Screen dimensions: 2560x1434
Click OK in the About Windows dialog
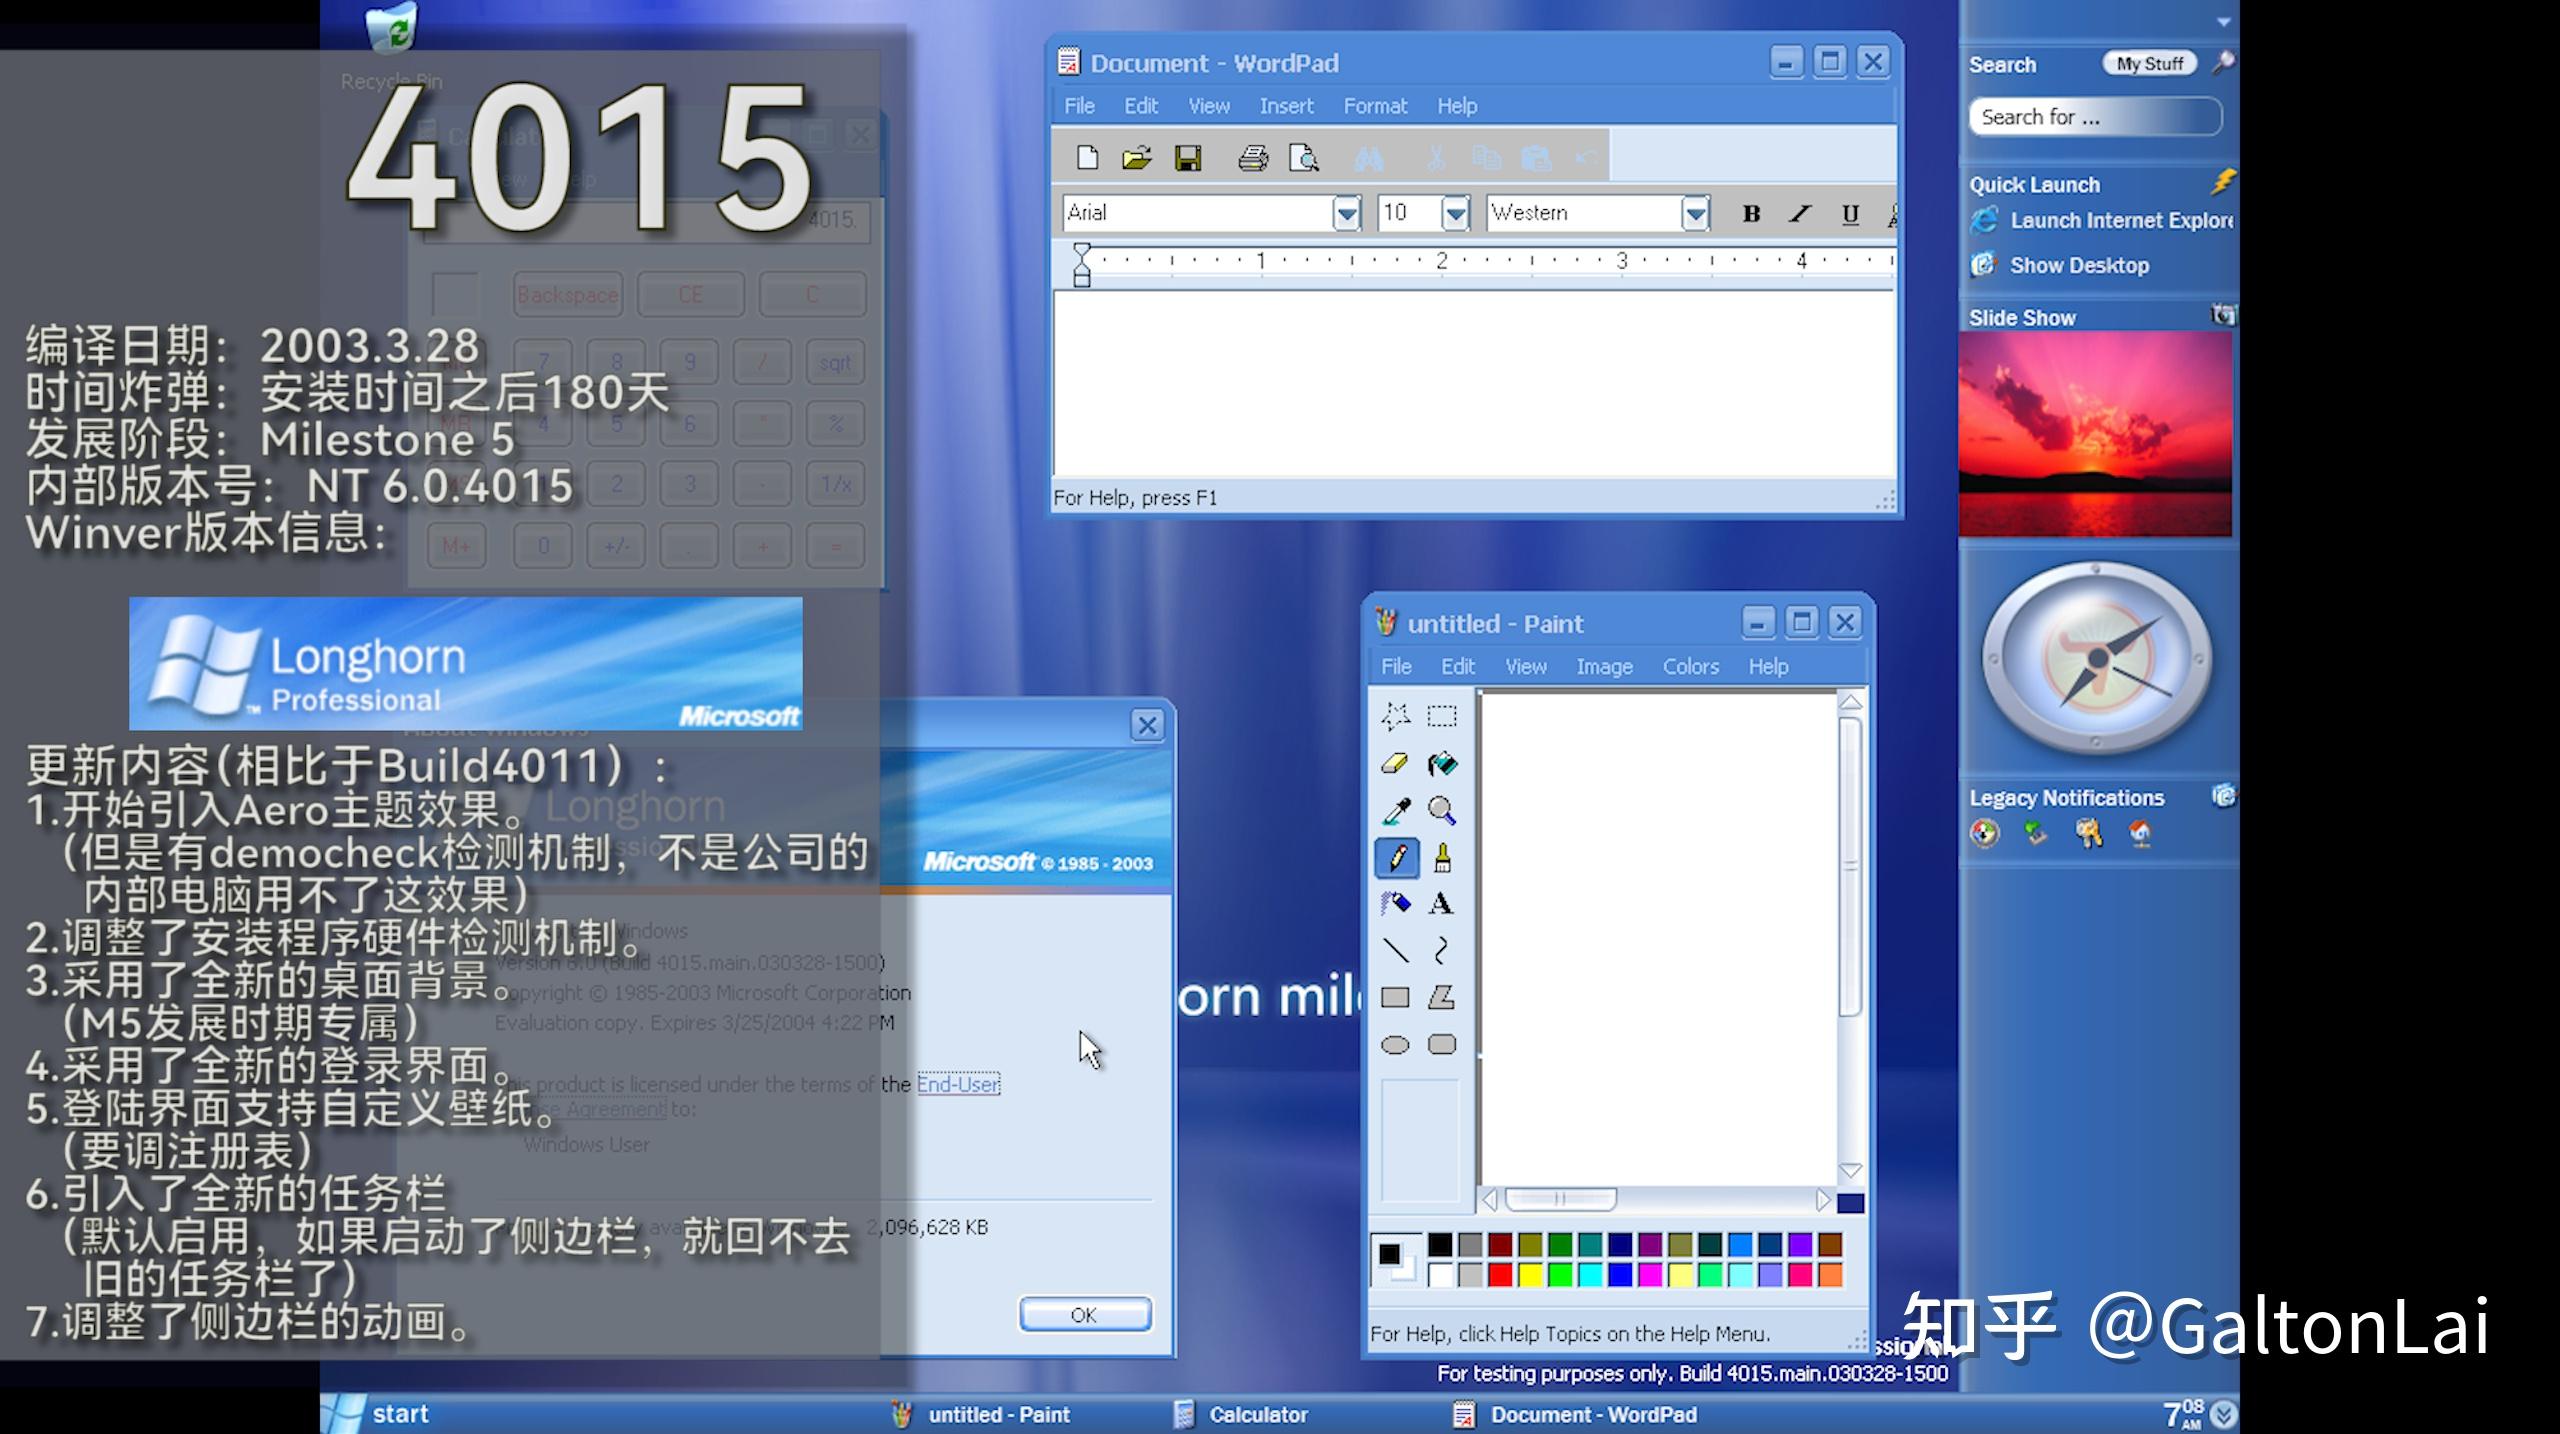(x=1085, y=1314)
